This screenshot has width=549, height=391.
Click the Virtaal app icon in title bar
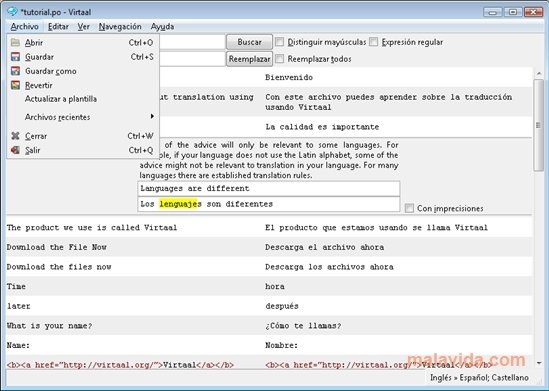pos(12,12)
